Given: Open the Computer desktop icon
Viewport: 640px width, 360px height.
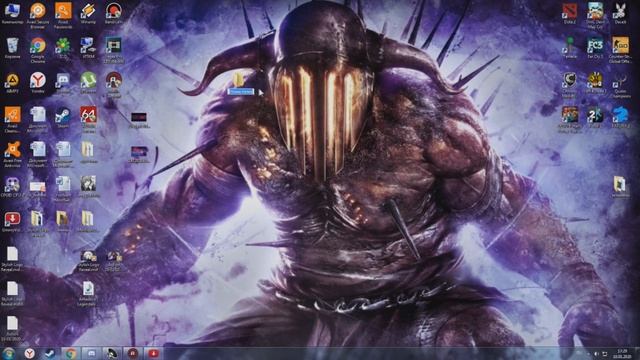Looking at the screenshot, I should pyautogui.click(x=12, y=13).
